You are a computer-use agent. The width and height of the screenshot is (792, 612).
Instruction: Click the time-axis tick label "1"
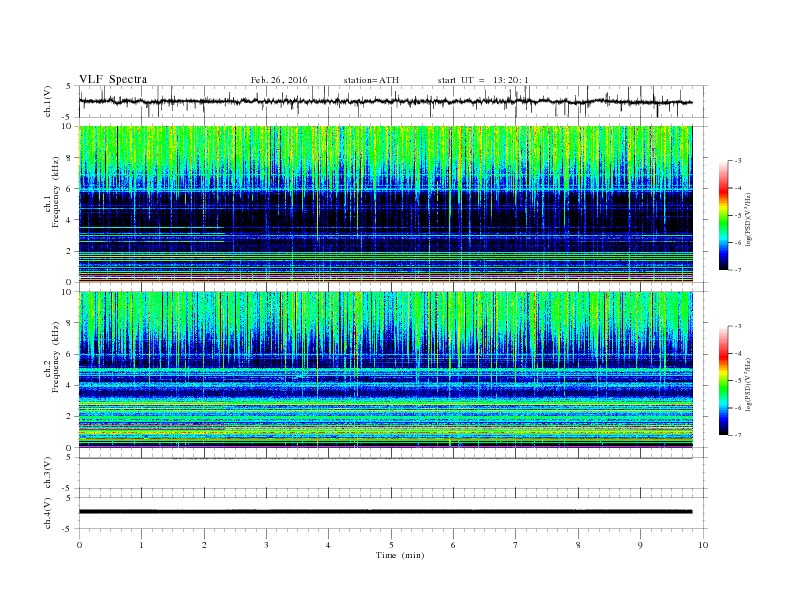[141, 545]
